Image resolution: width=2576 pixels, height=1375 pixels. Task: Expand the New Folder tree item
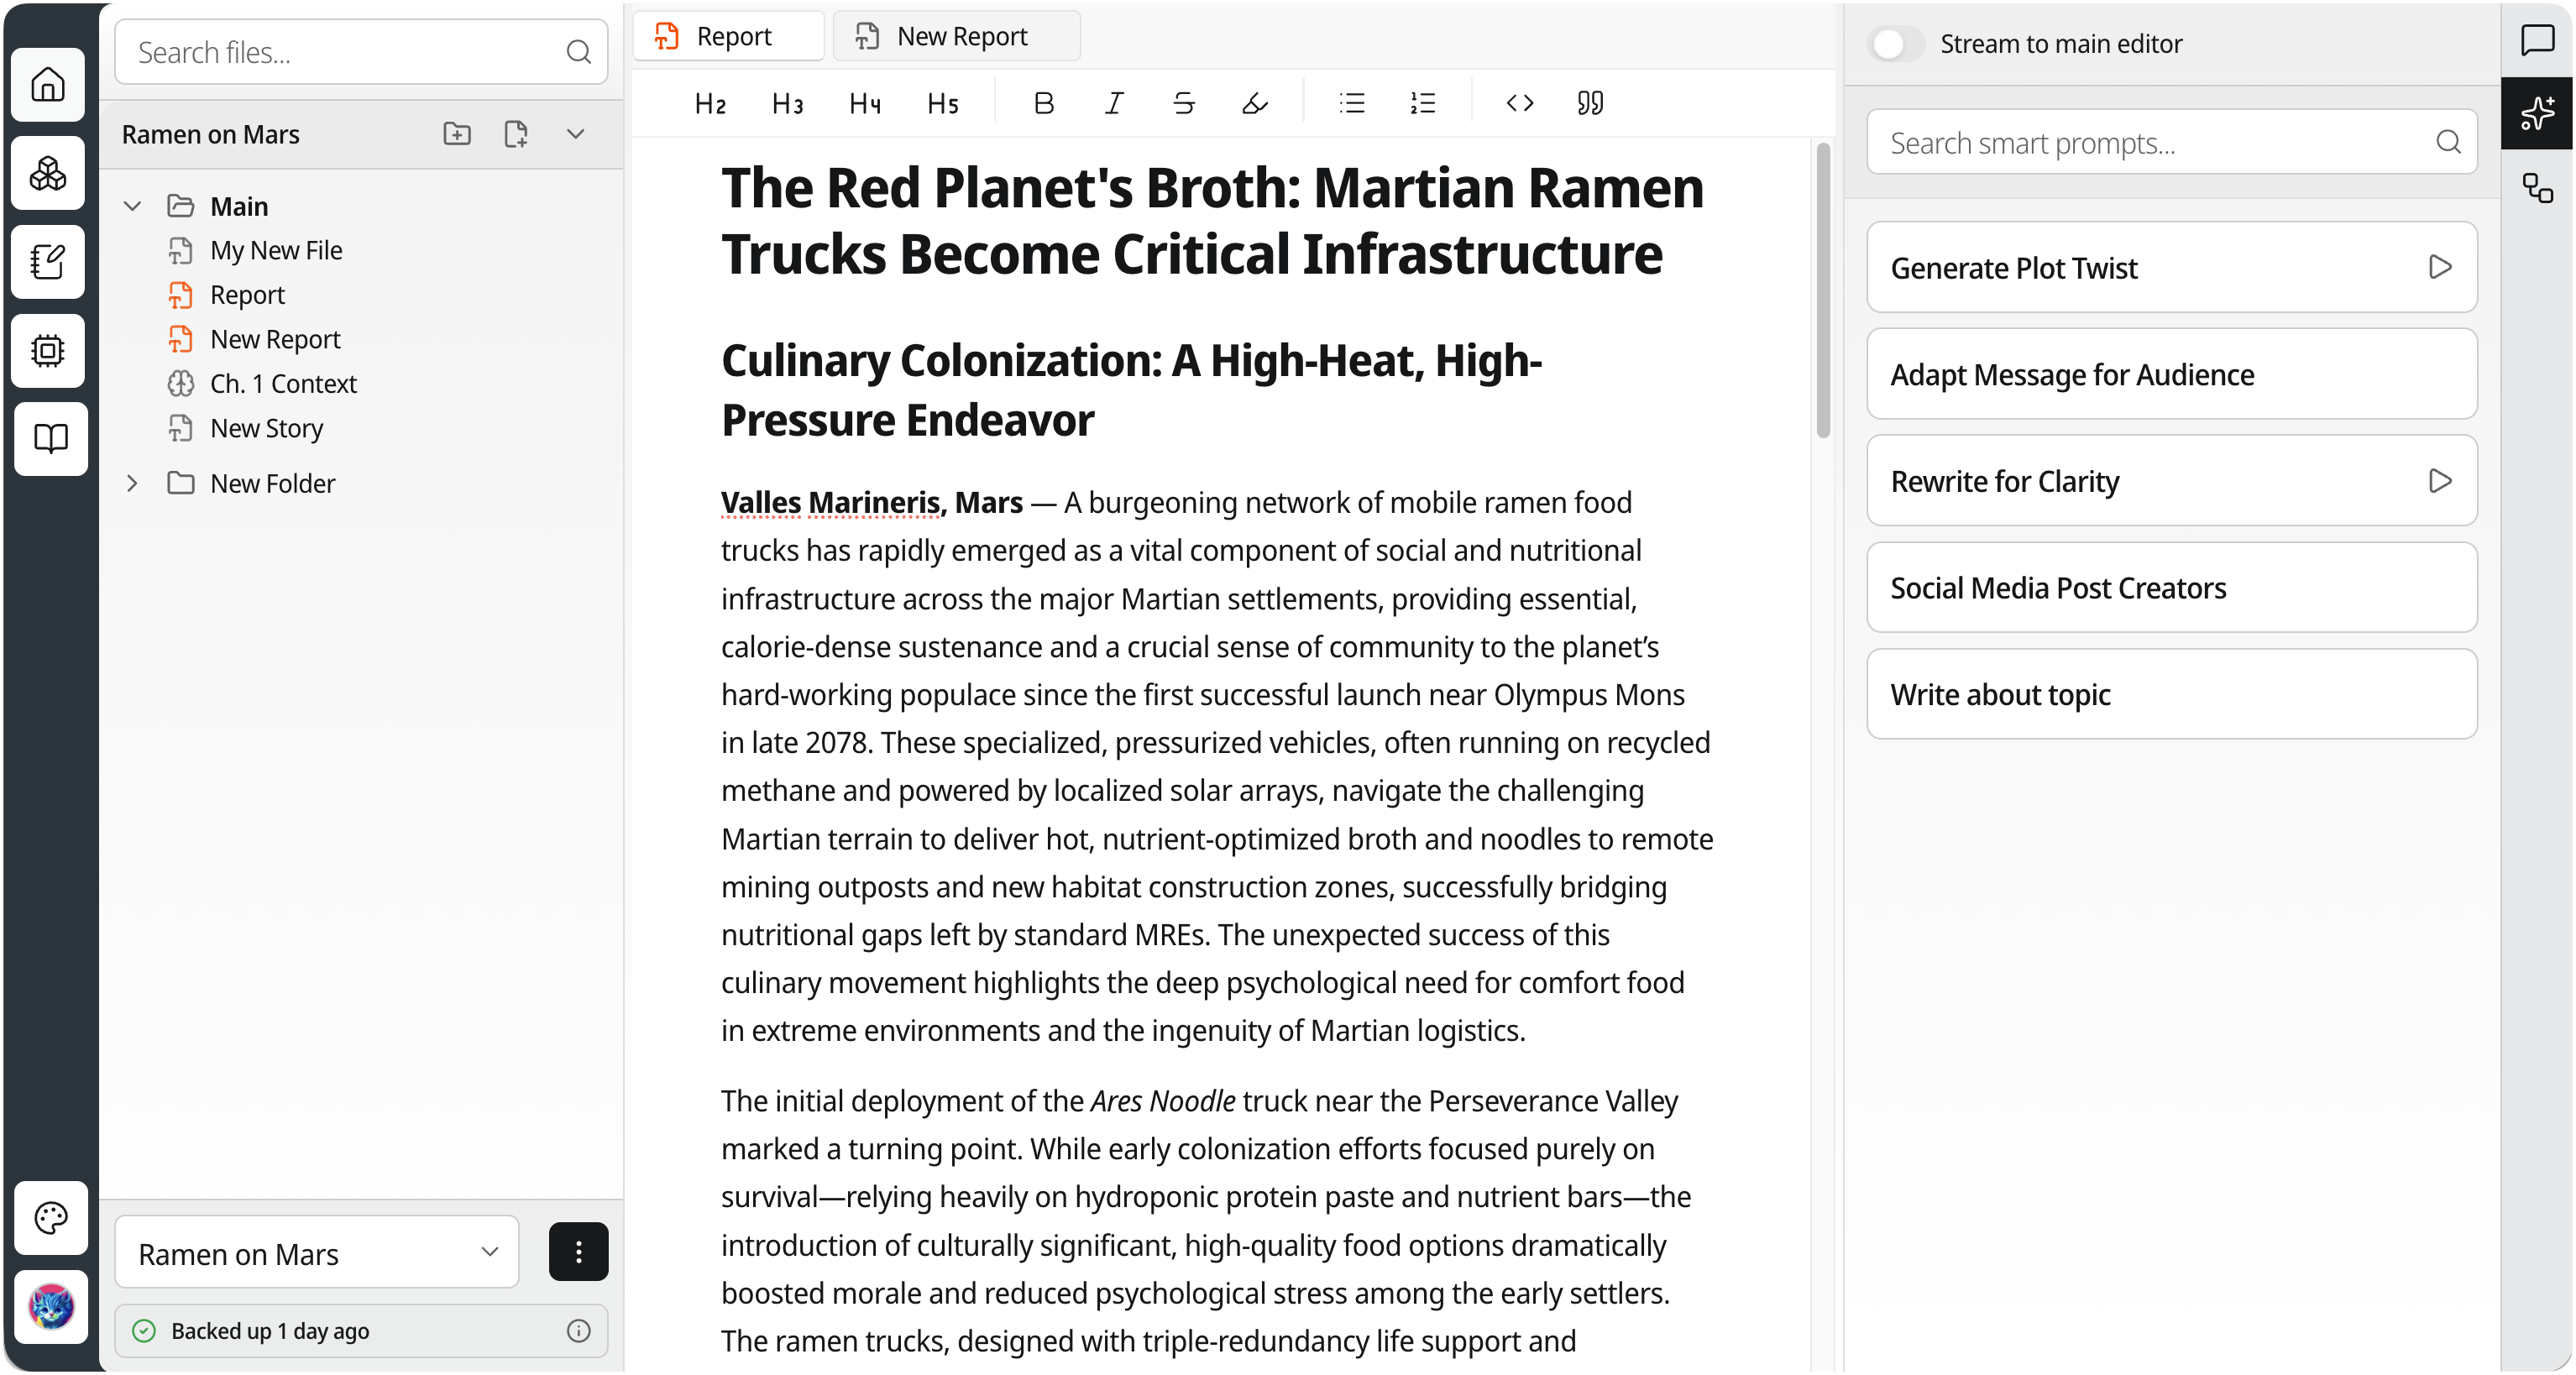[x=132, y=484]
